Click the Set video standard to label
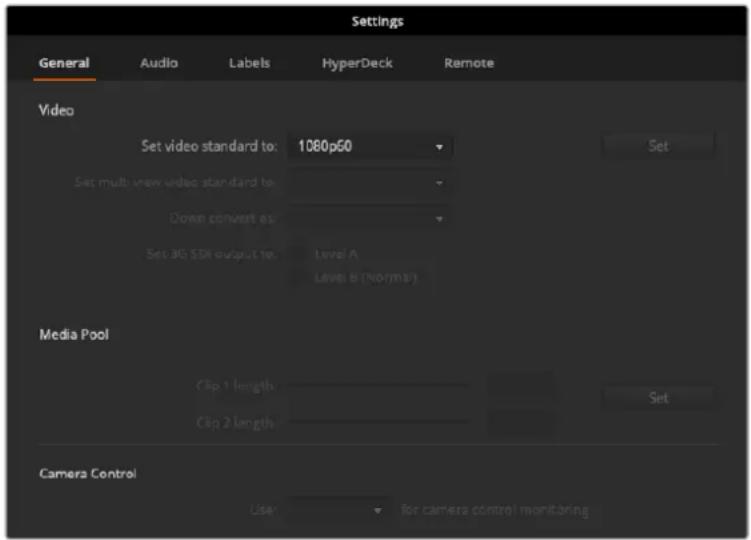This screenshot has height=540, width=751. (x=209, y=146)
